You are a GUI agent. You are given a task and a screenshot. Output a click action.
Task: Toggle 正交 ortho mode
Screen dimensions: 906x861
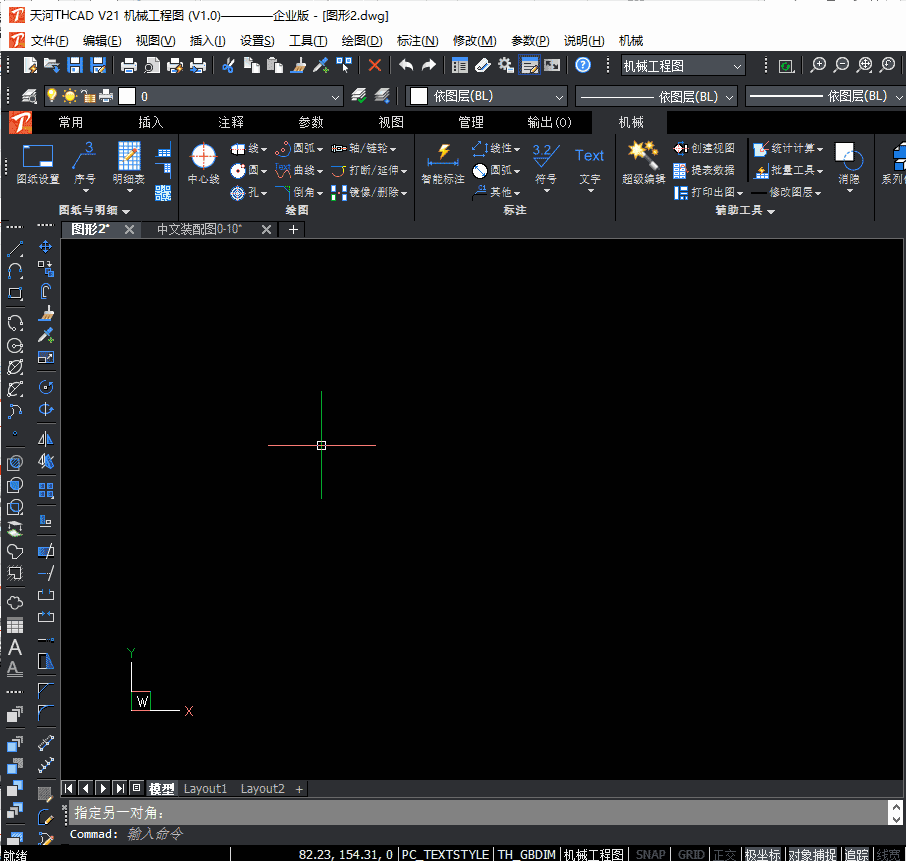[725, 854]
